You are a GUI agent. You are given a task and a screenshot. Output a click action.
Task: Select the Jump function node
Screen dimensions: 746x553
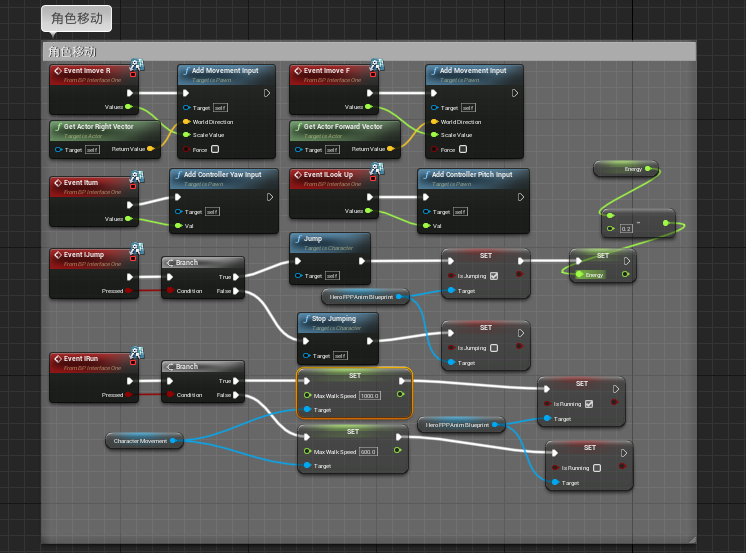330,258
